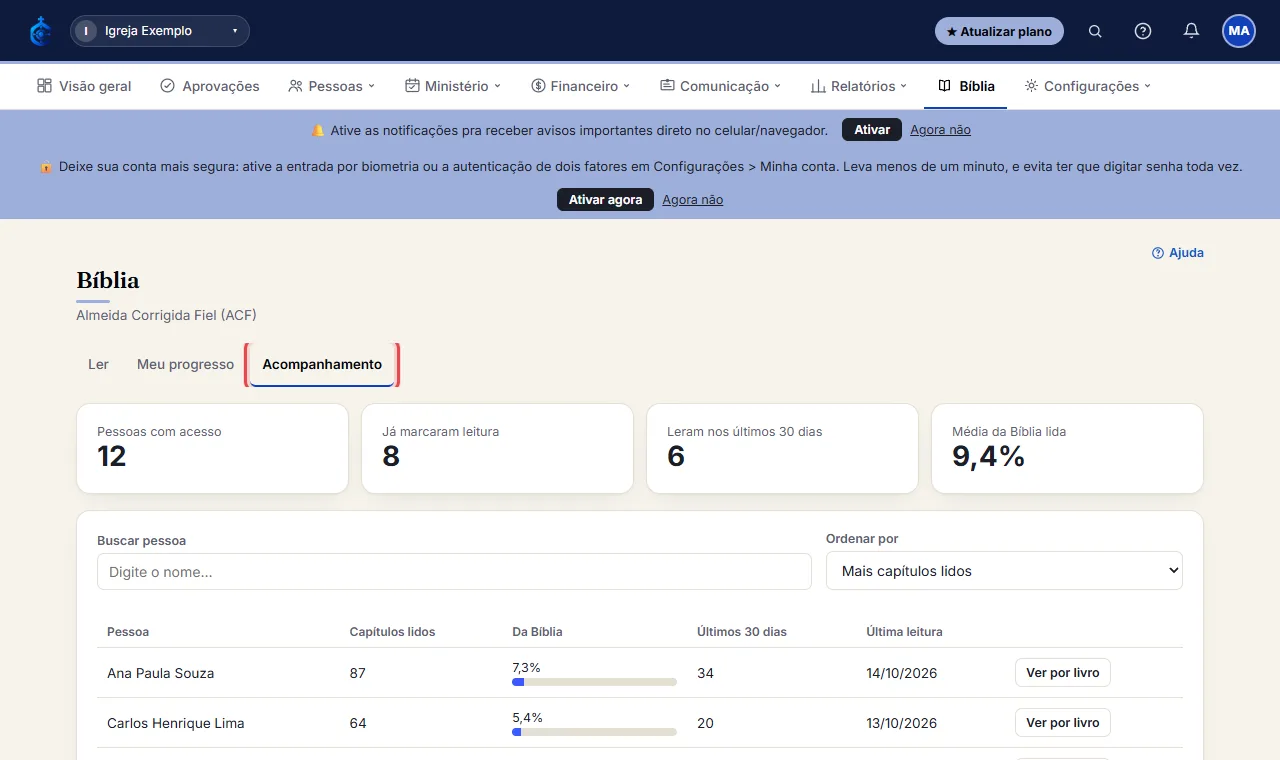Screen dimensions: 1280x760
Task: Click Ana Paula Souza's 7,3% progress bar
Action: tap(594, 682)
